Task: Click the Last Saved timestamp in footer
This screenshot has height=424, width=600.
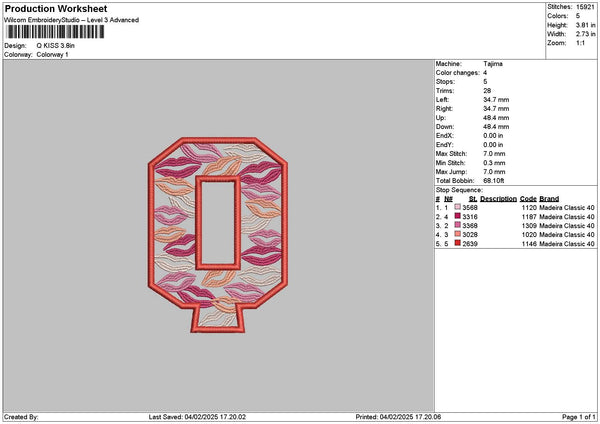Action: pyautogui.click(x=197, y=417)
